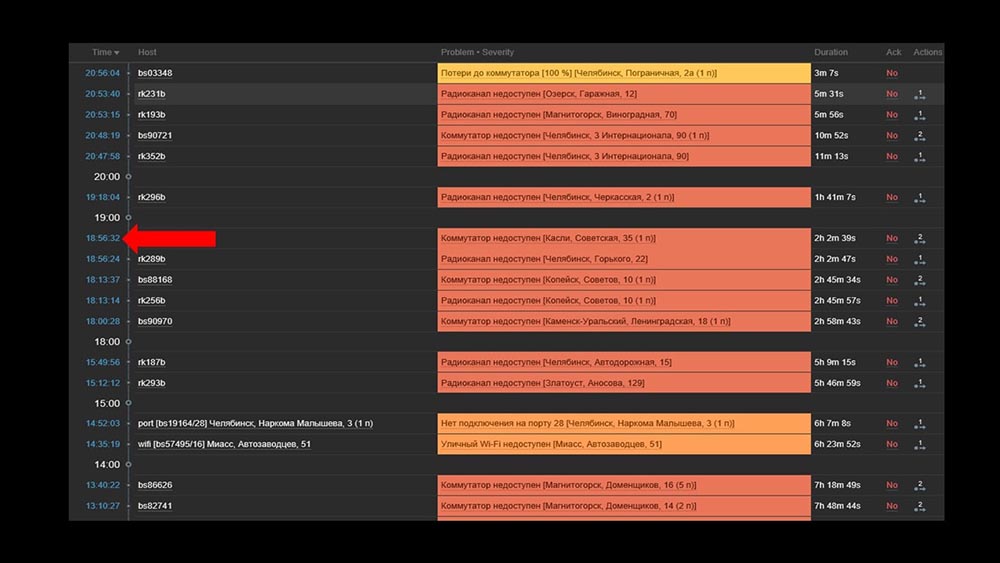Screen dimensions: 1000x563
Task: Open host menu for bs88168
Action: pos(155,279)
